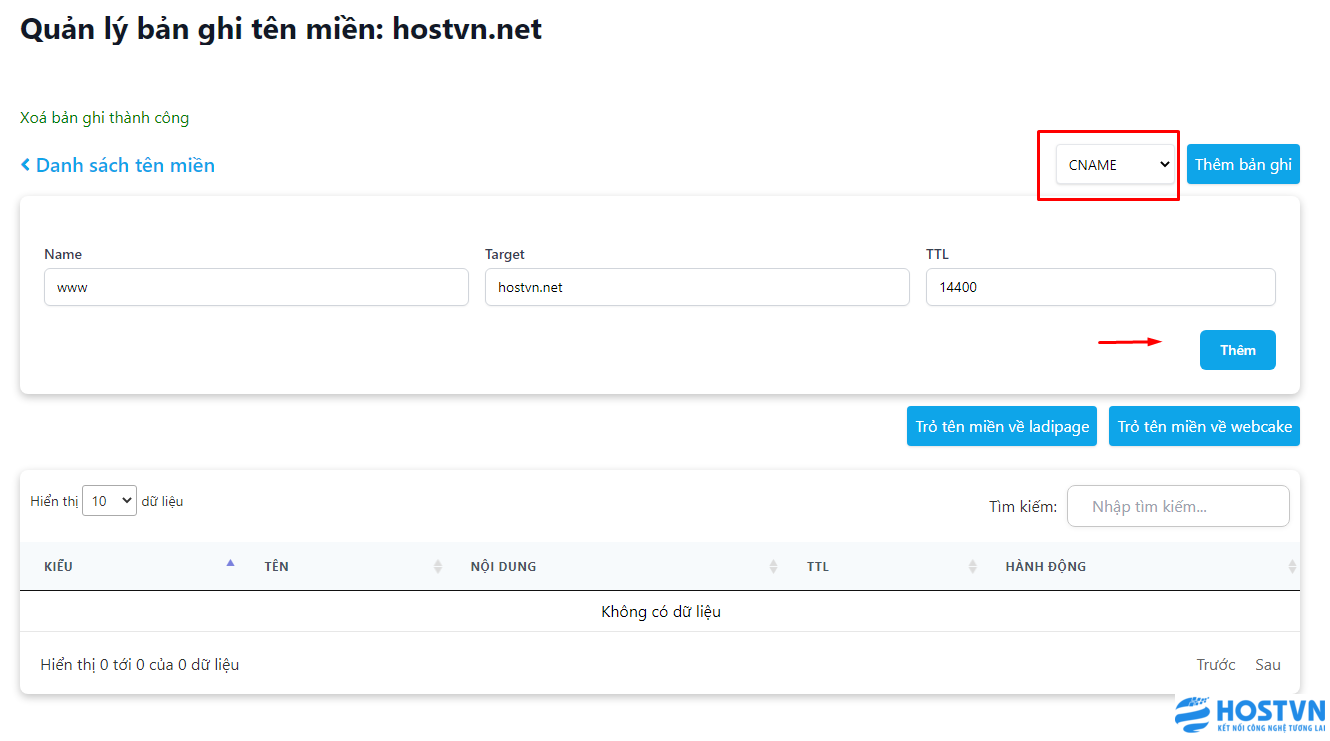Screen dimensions: 1330x741
Task: Go back to Danh sách tên miền
Action: coord(118,165)
